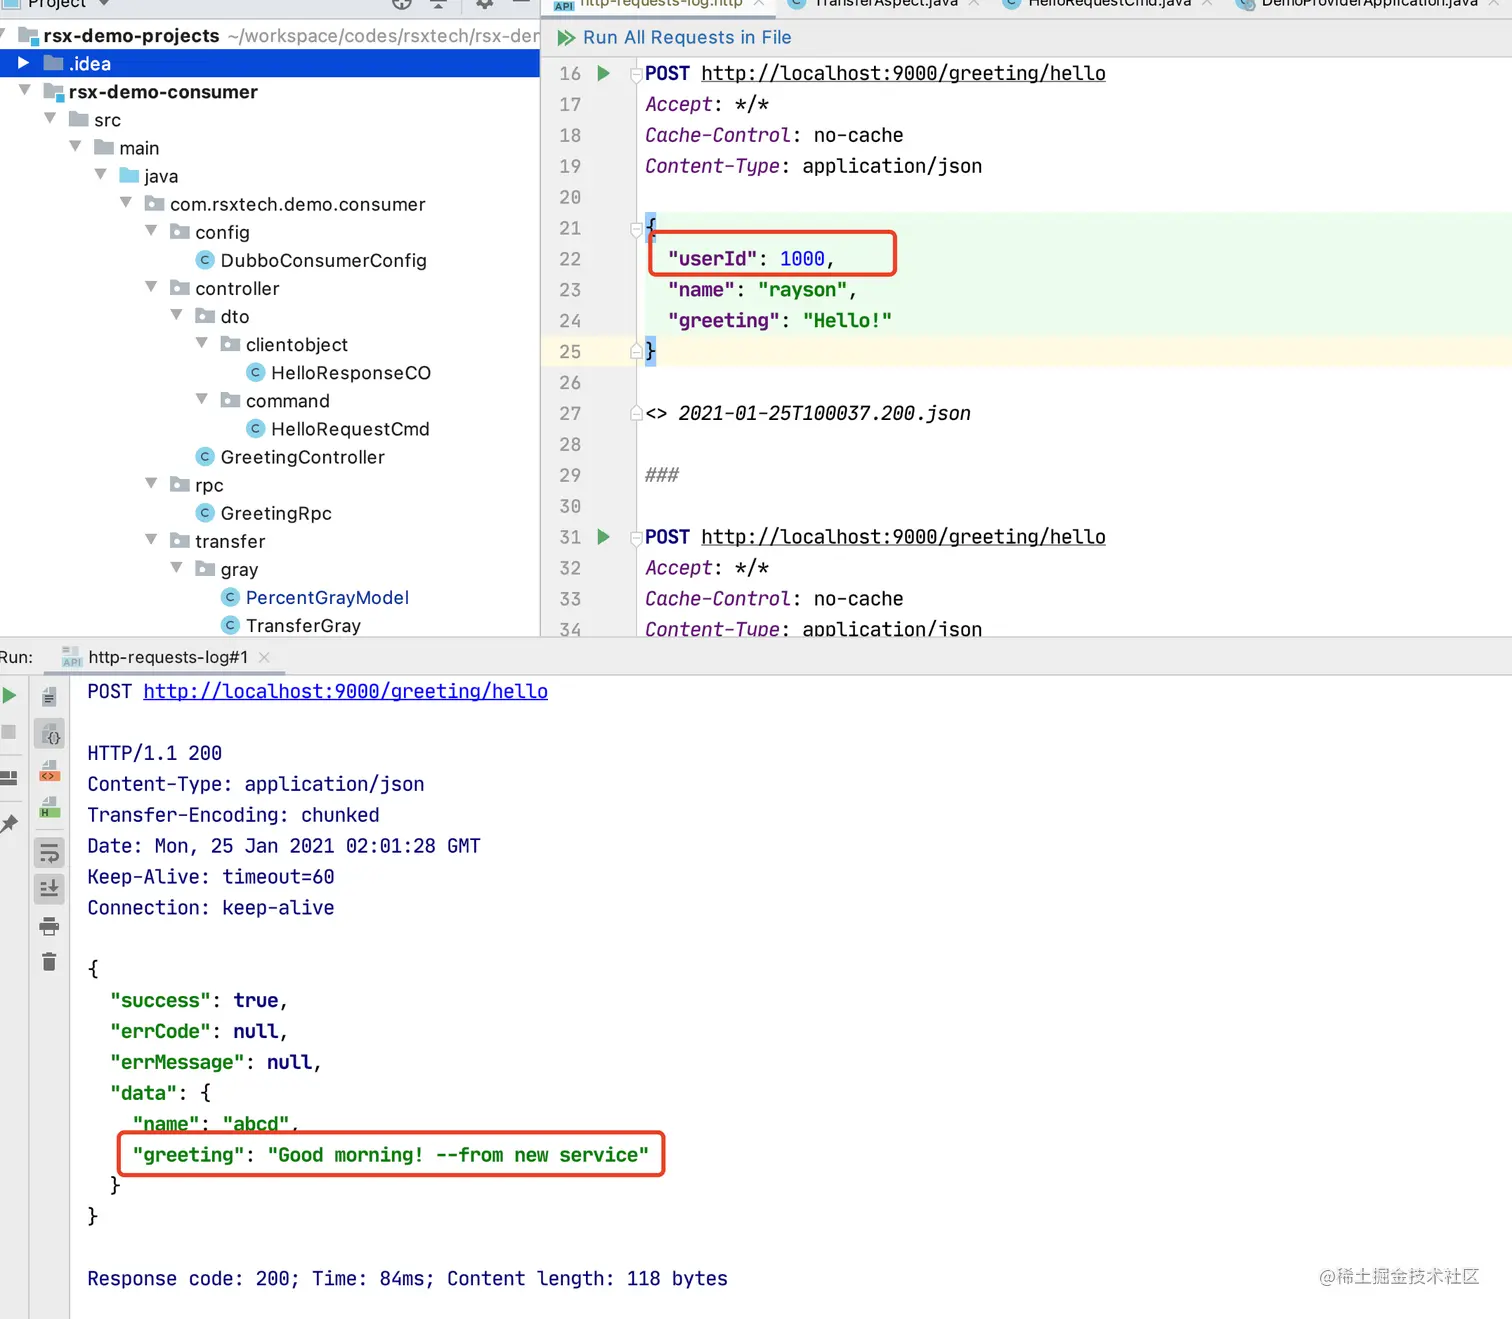1512x1319 pixels.
Task: Expand the .idea folder
Action: (x=23, y=63)
